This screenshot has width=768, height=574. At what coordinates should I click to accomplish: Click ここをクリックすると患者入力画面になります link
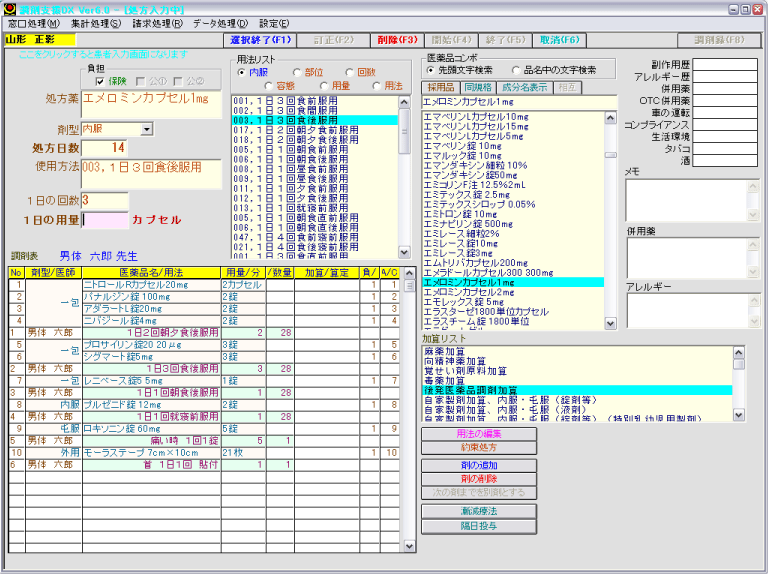coord(103,54)
